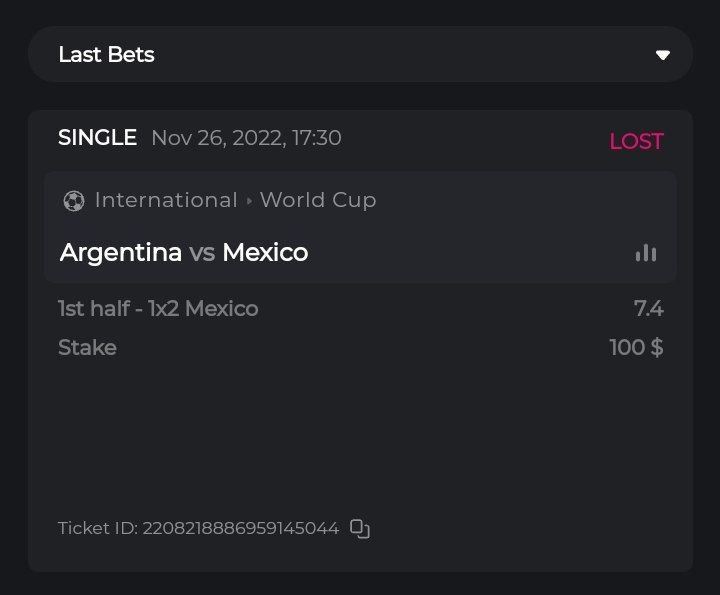Select the Argentina team name
The height and width of the screenshot is (595, 720).
121,252
